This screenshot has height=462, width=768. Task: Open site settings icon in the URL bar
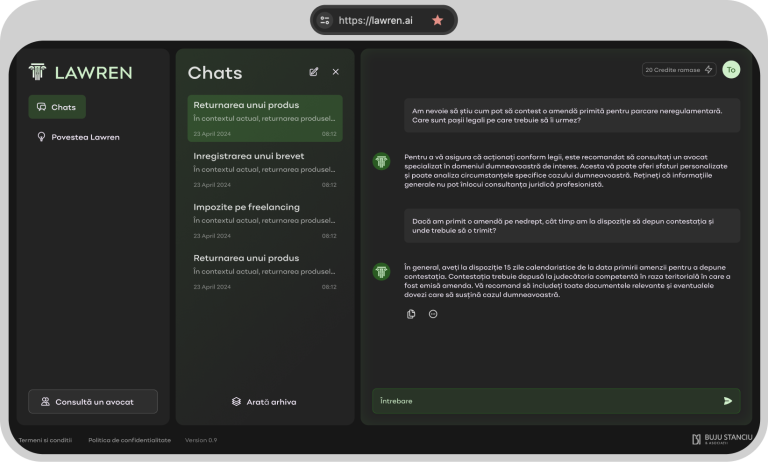324,20
